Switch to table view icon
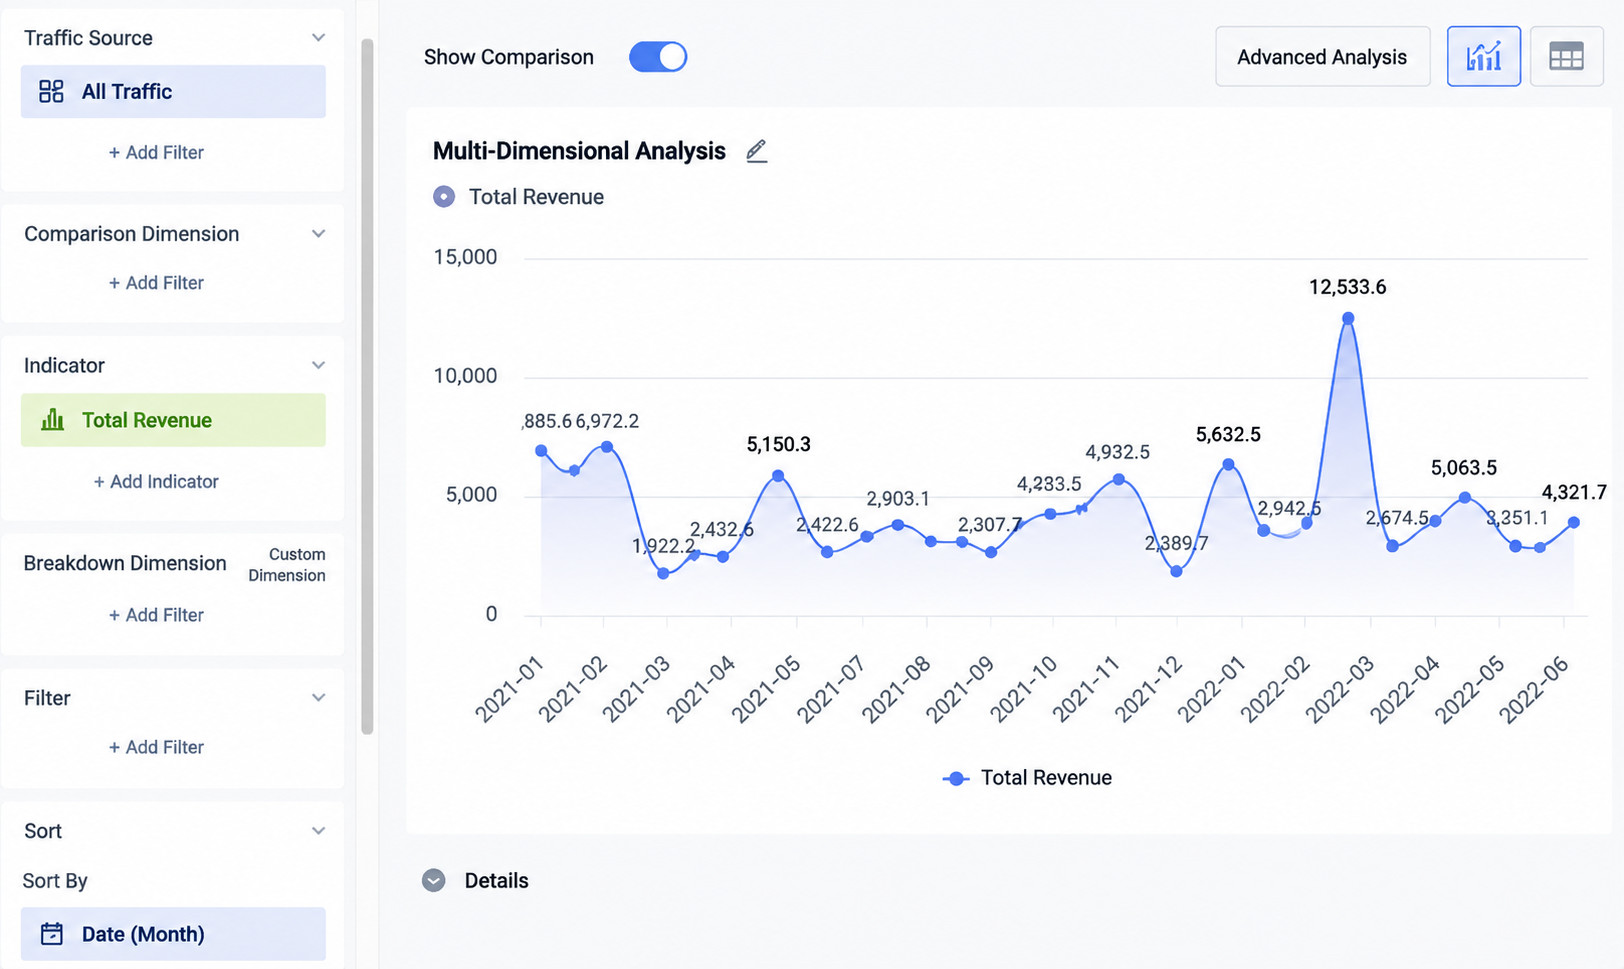 1566,57
